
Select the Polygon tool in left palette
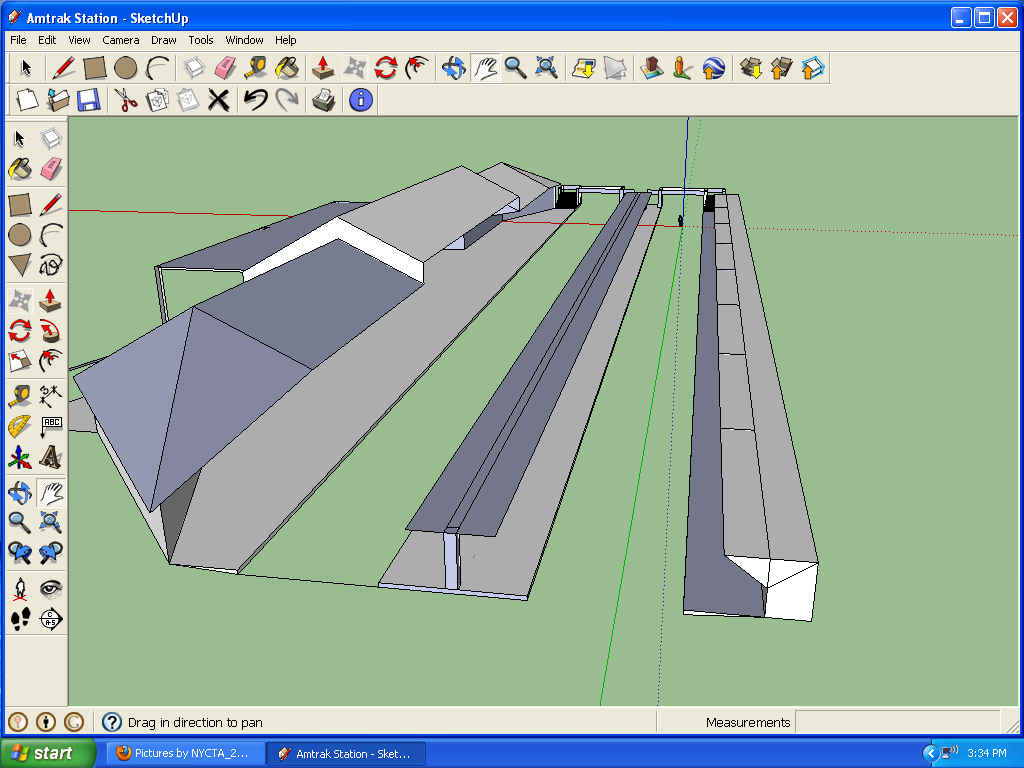tap(20, 265)
